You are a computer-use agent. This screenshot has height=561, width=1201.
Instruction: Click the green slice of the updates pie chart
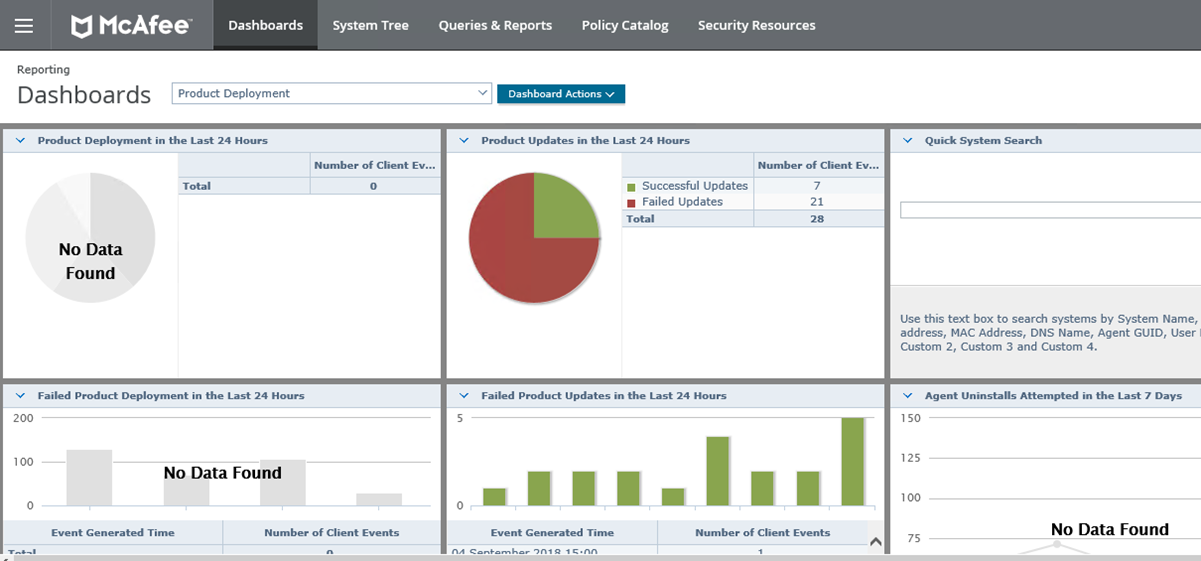point(562,208)
